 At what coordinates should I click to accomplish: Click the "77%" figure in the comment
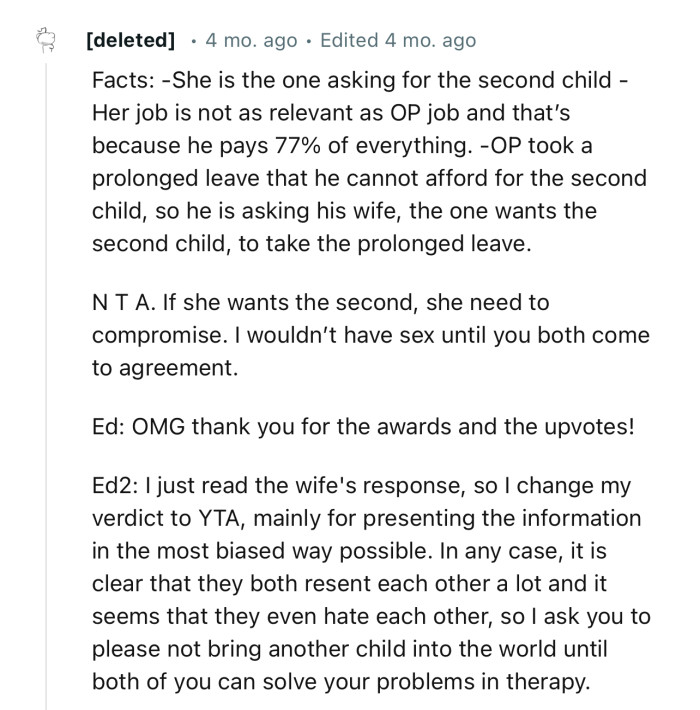click(298, 146)
